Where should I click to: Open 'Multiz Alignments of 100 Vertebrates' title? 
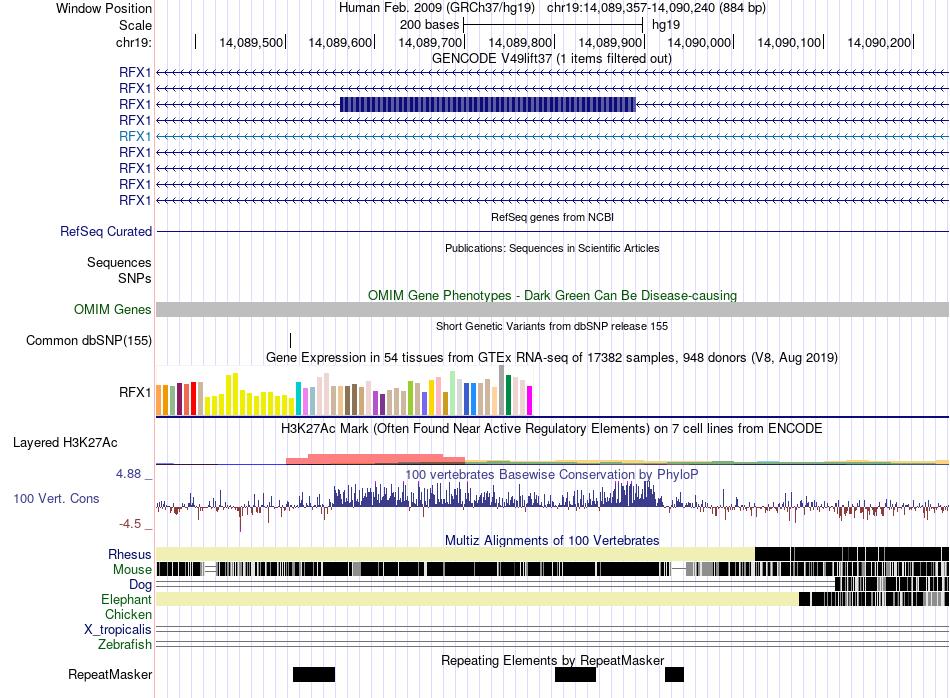pos(552,540)
